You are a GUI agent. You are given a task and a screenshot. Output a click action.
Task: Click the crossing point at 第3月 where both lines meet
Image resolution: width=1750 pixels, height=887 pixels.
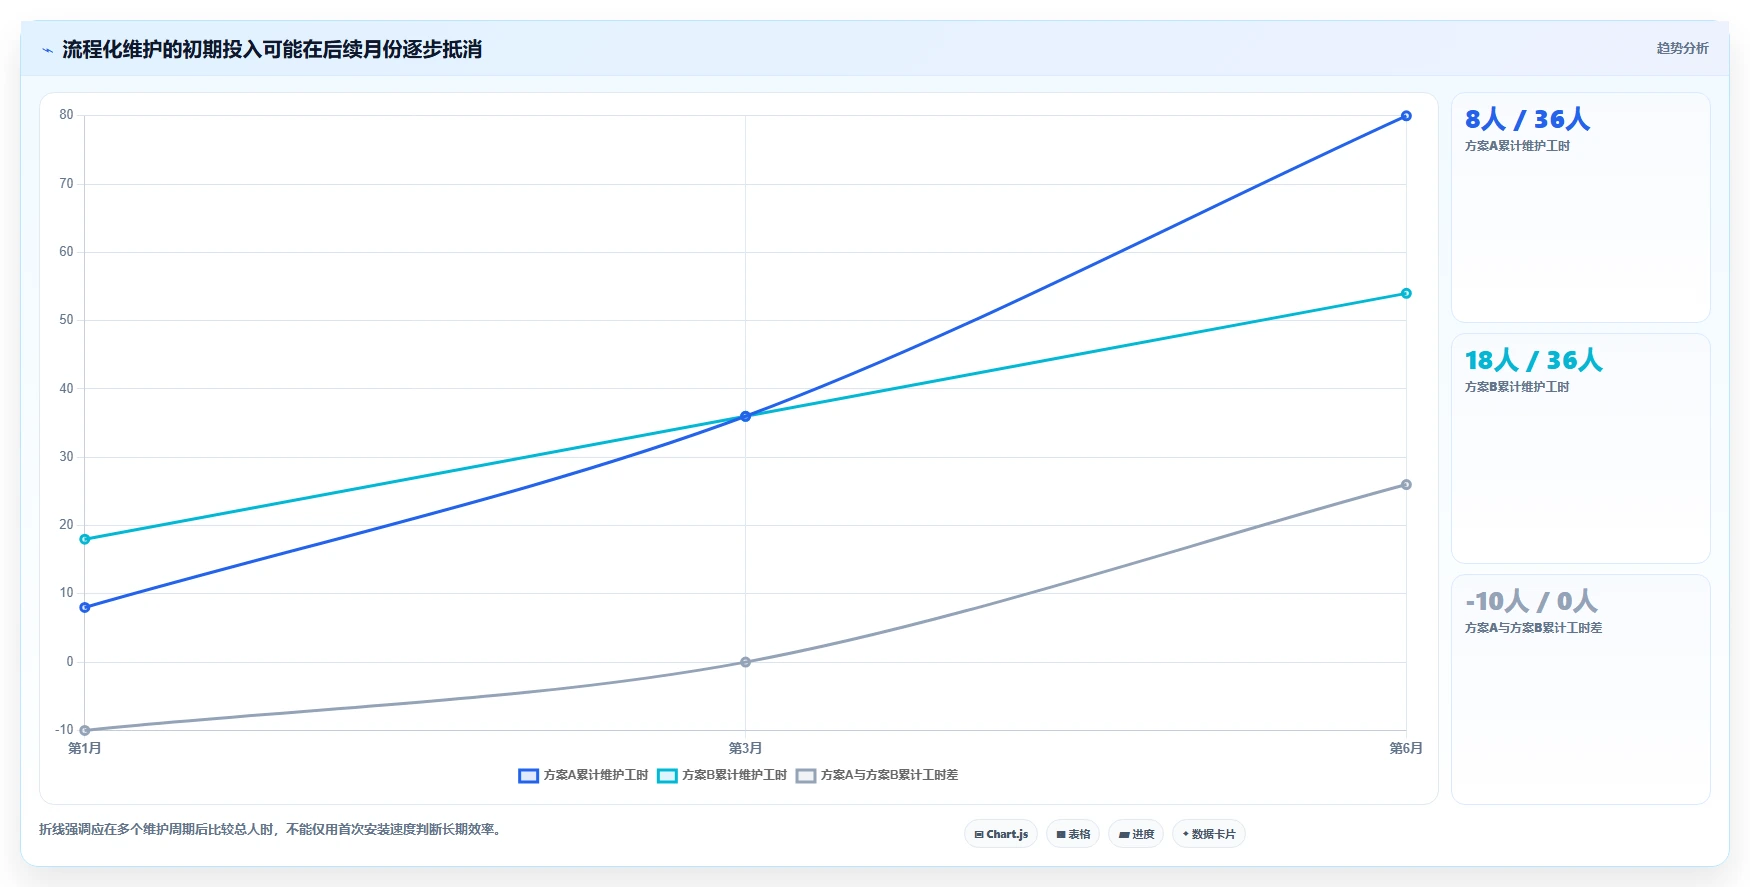(745, 416)
